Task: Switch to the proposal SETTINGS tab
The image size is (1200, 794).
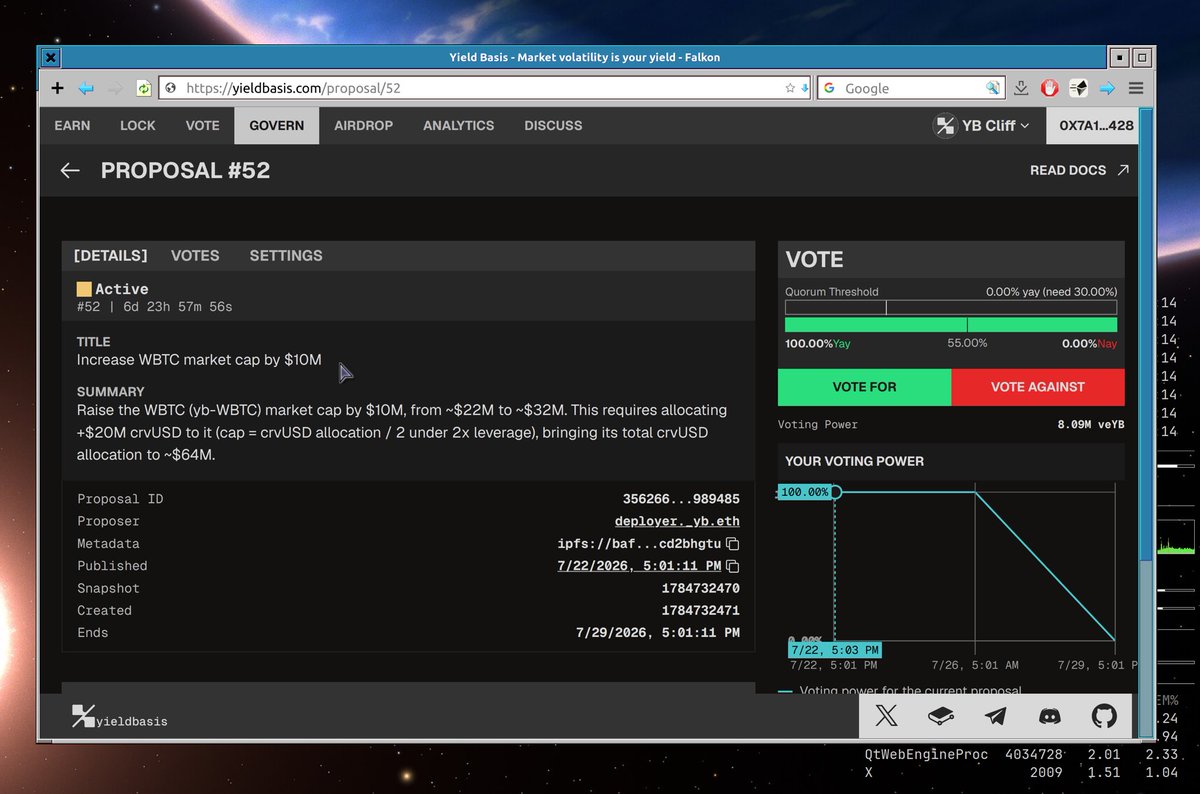Action: pos(286,256)
